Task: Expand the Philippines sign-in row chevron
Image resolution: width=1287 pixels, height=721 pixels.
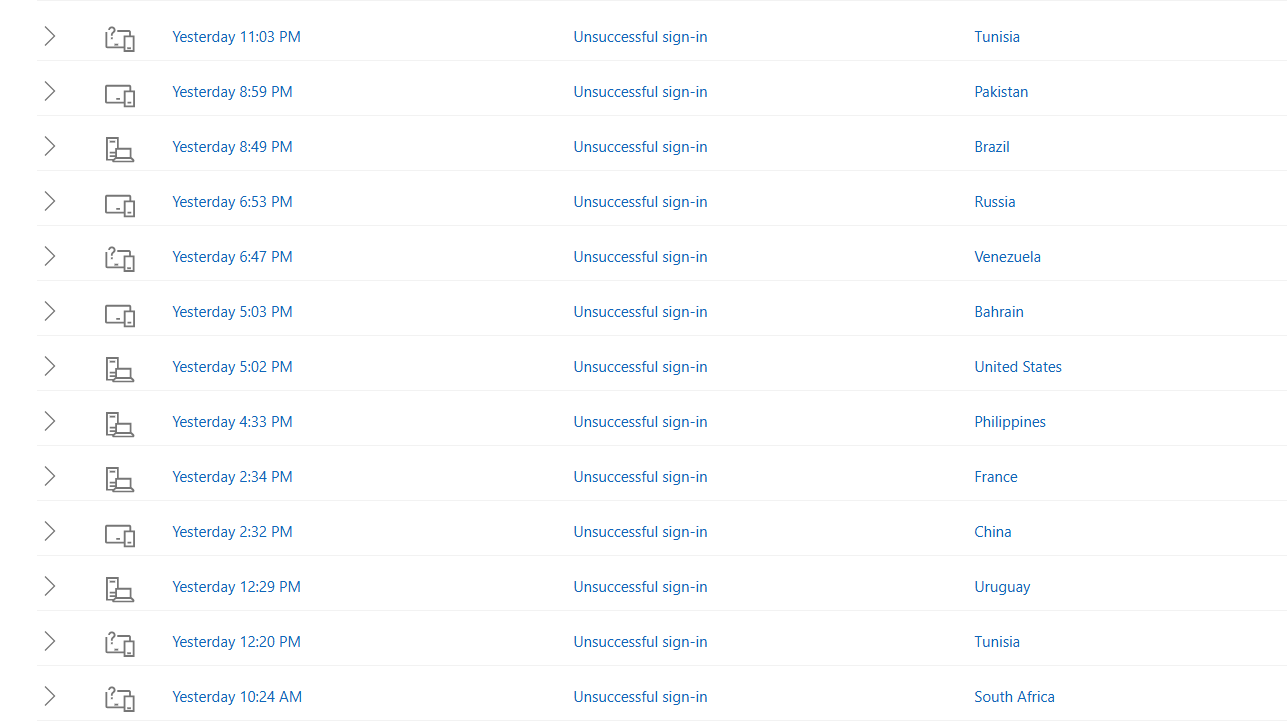Action: pyautogui.click(x=49, y=421)
